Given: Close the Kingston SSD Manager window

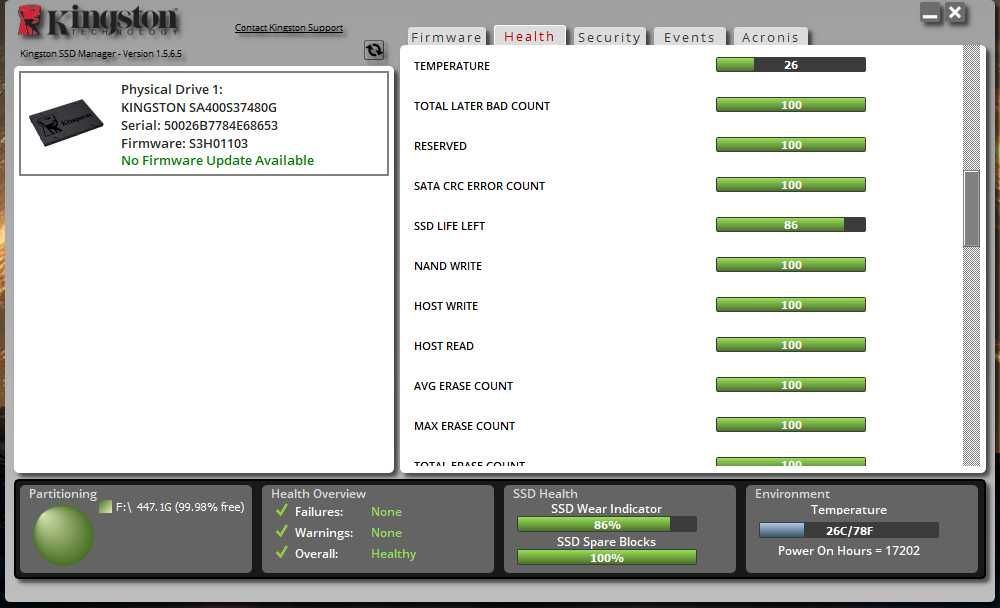Looking at the screenshot, I should pos(955,13).
